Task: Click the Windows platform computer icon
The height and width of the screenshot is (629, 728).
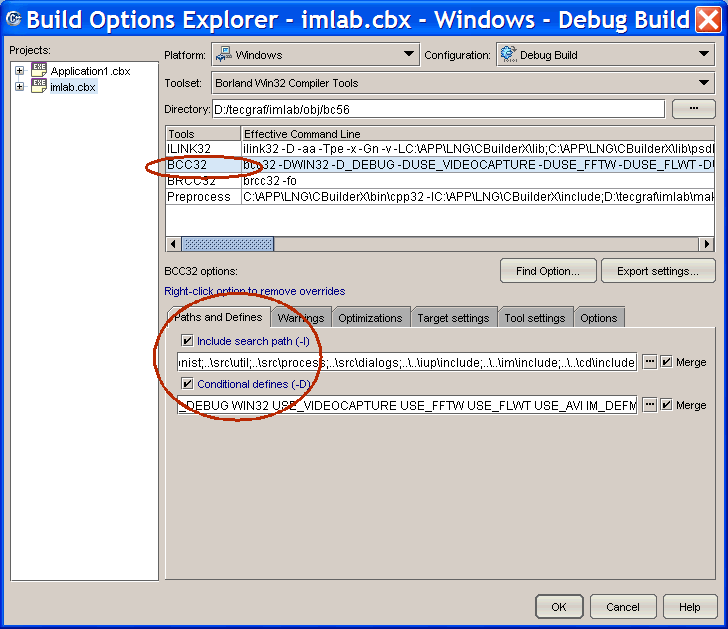Action: 224,54
